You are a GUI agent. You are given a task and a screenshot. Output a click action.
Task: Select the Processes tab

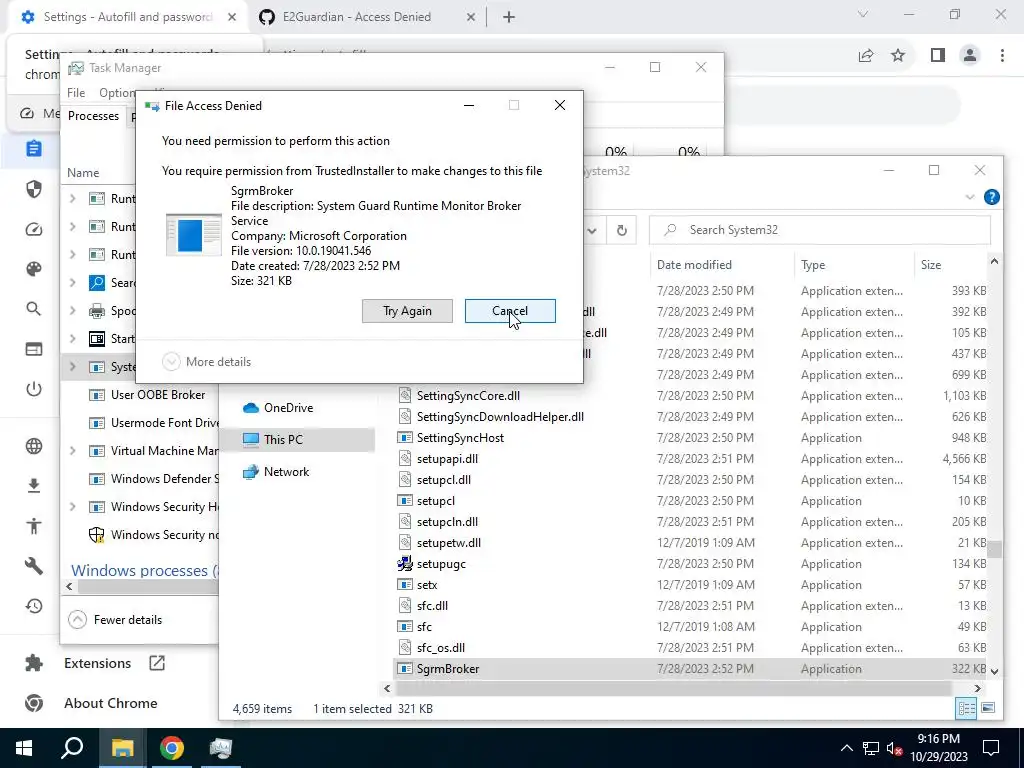click(93, 116)
